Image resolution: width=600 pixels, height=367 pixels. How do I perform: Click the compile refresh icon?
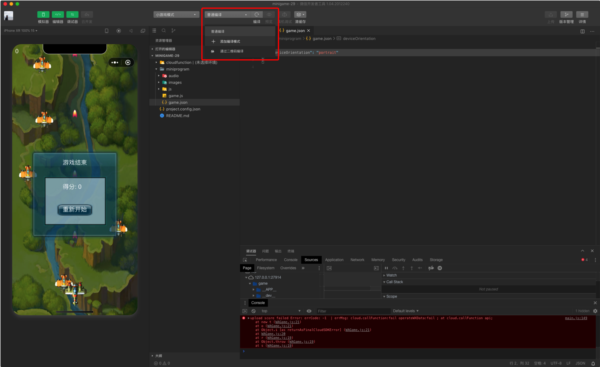[257, 15]
